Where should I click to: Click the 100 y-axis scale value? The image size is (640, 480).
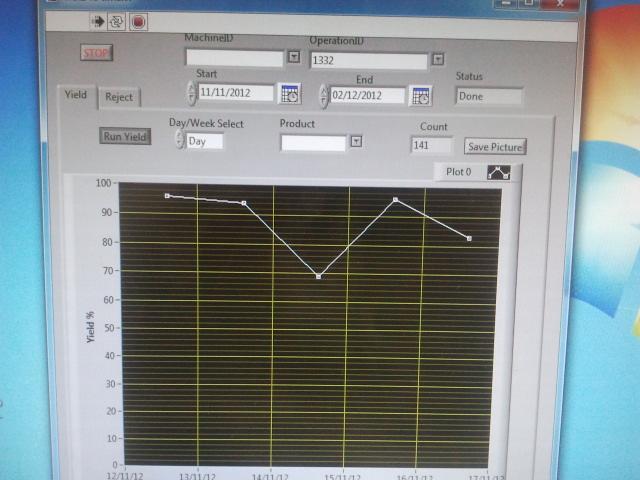click(103, 183)
